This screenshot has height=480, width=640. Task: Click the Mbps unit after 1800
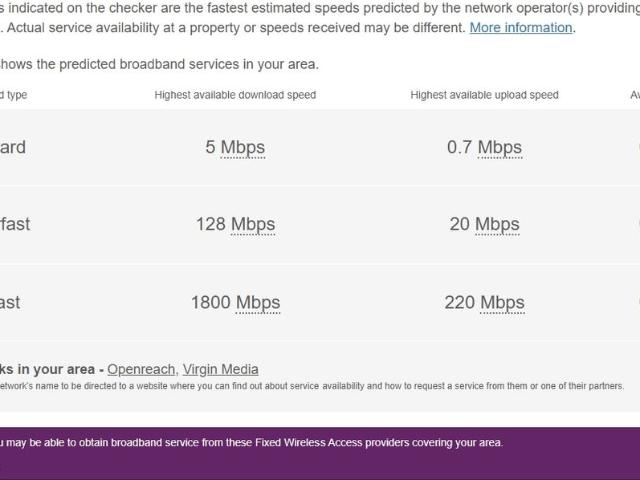pyautogui.click(x=258, y=302)
